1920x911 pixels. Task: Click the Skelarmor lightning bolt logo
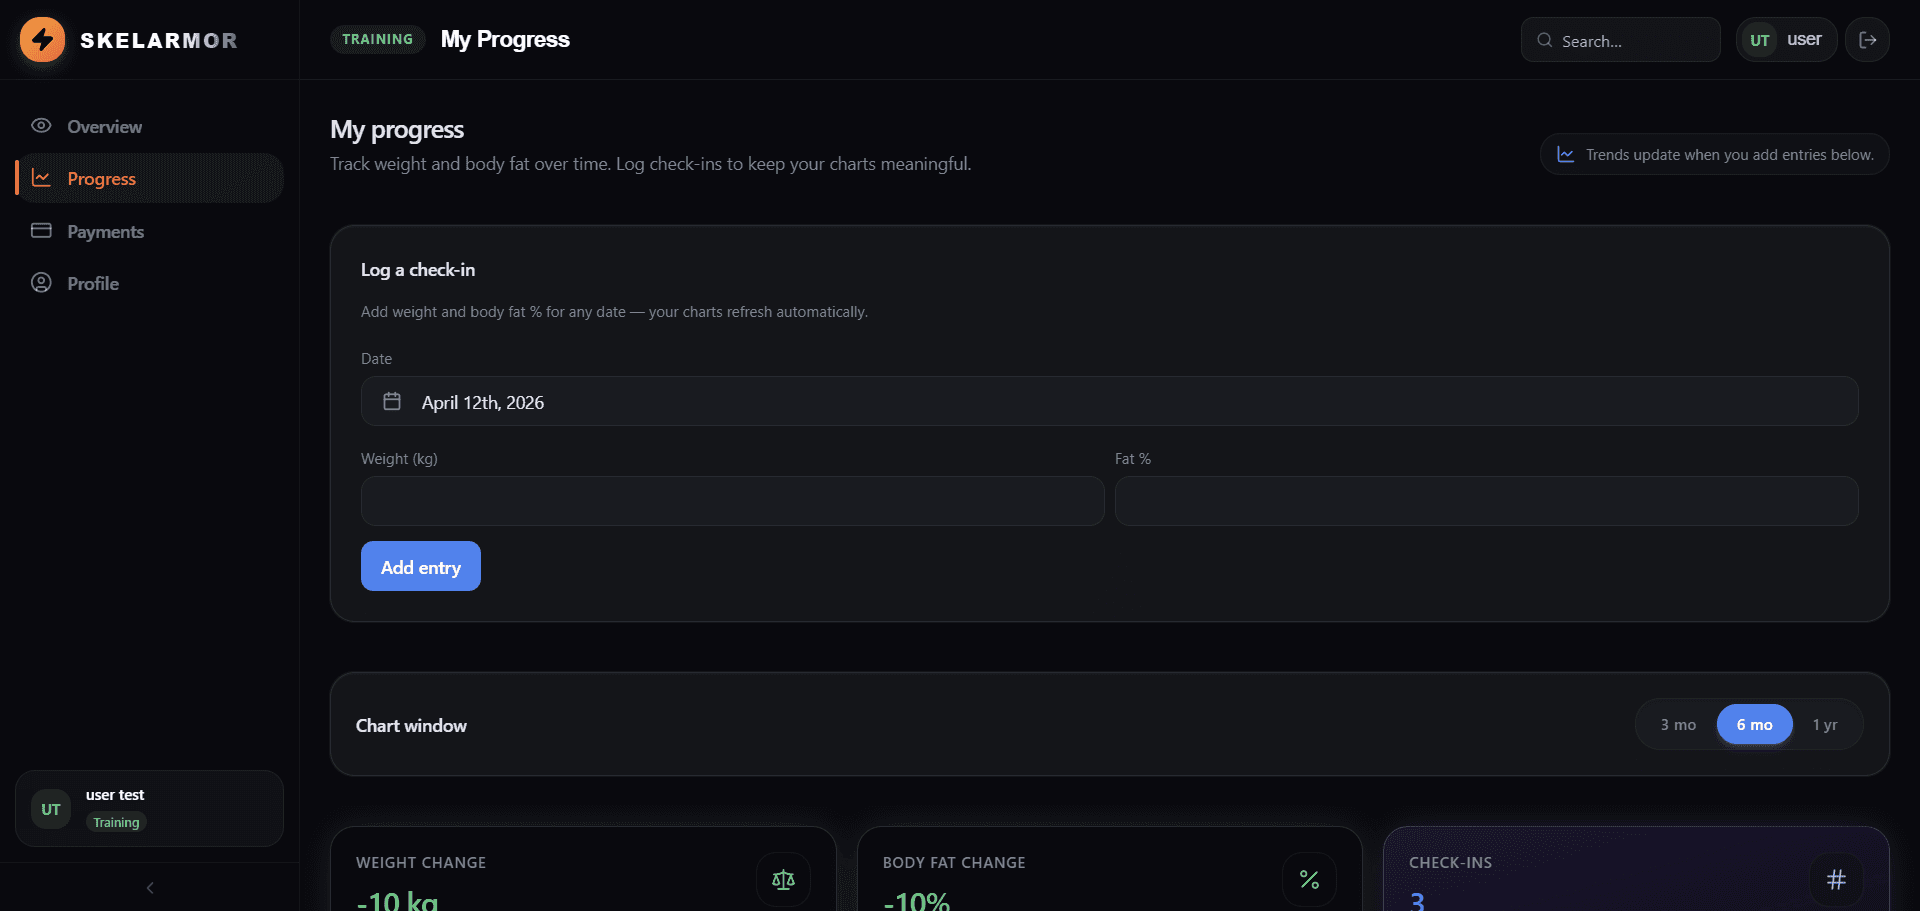(x=42, y=40)
